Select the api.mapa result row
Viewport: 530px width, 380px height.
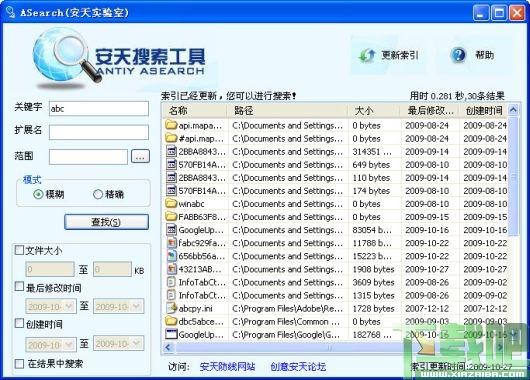[337, 125]
